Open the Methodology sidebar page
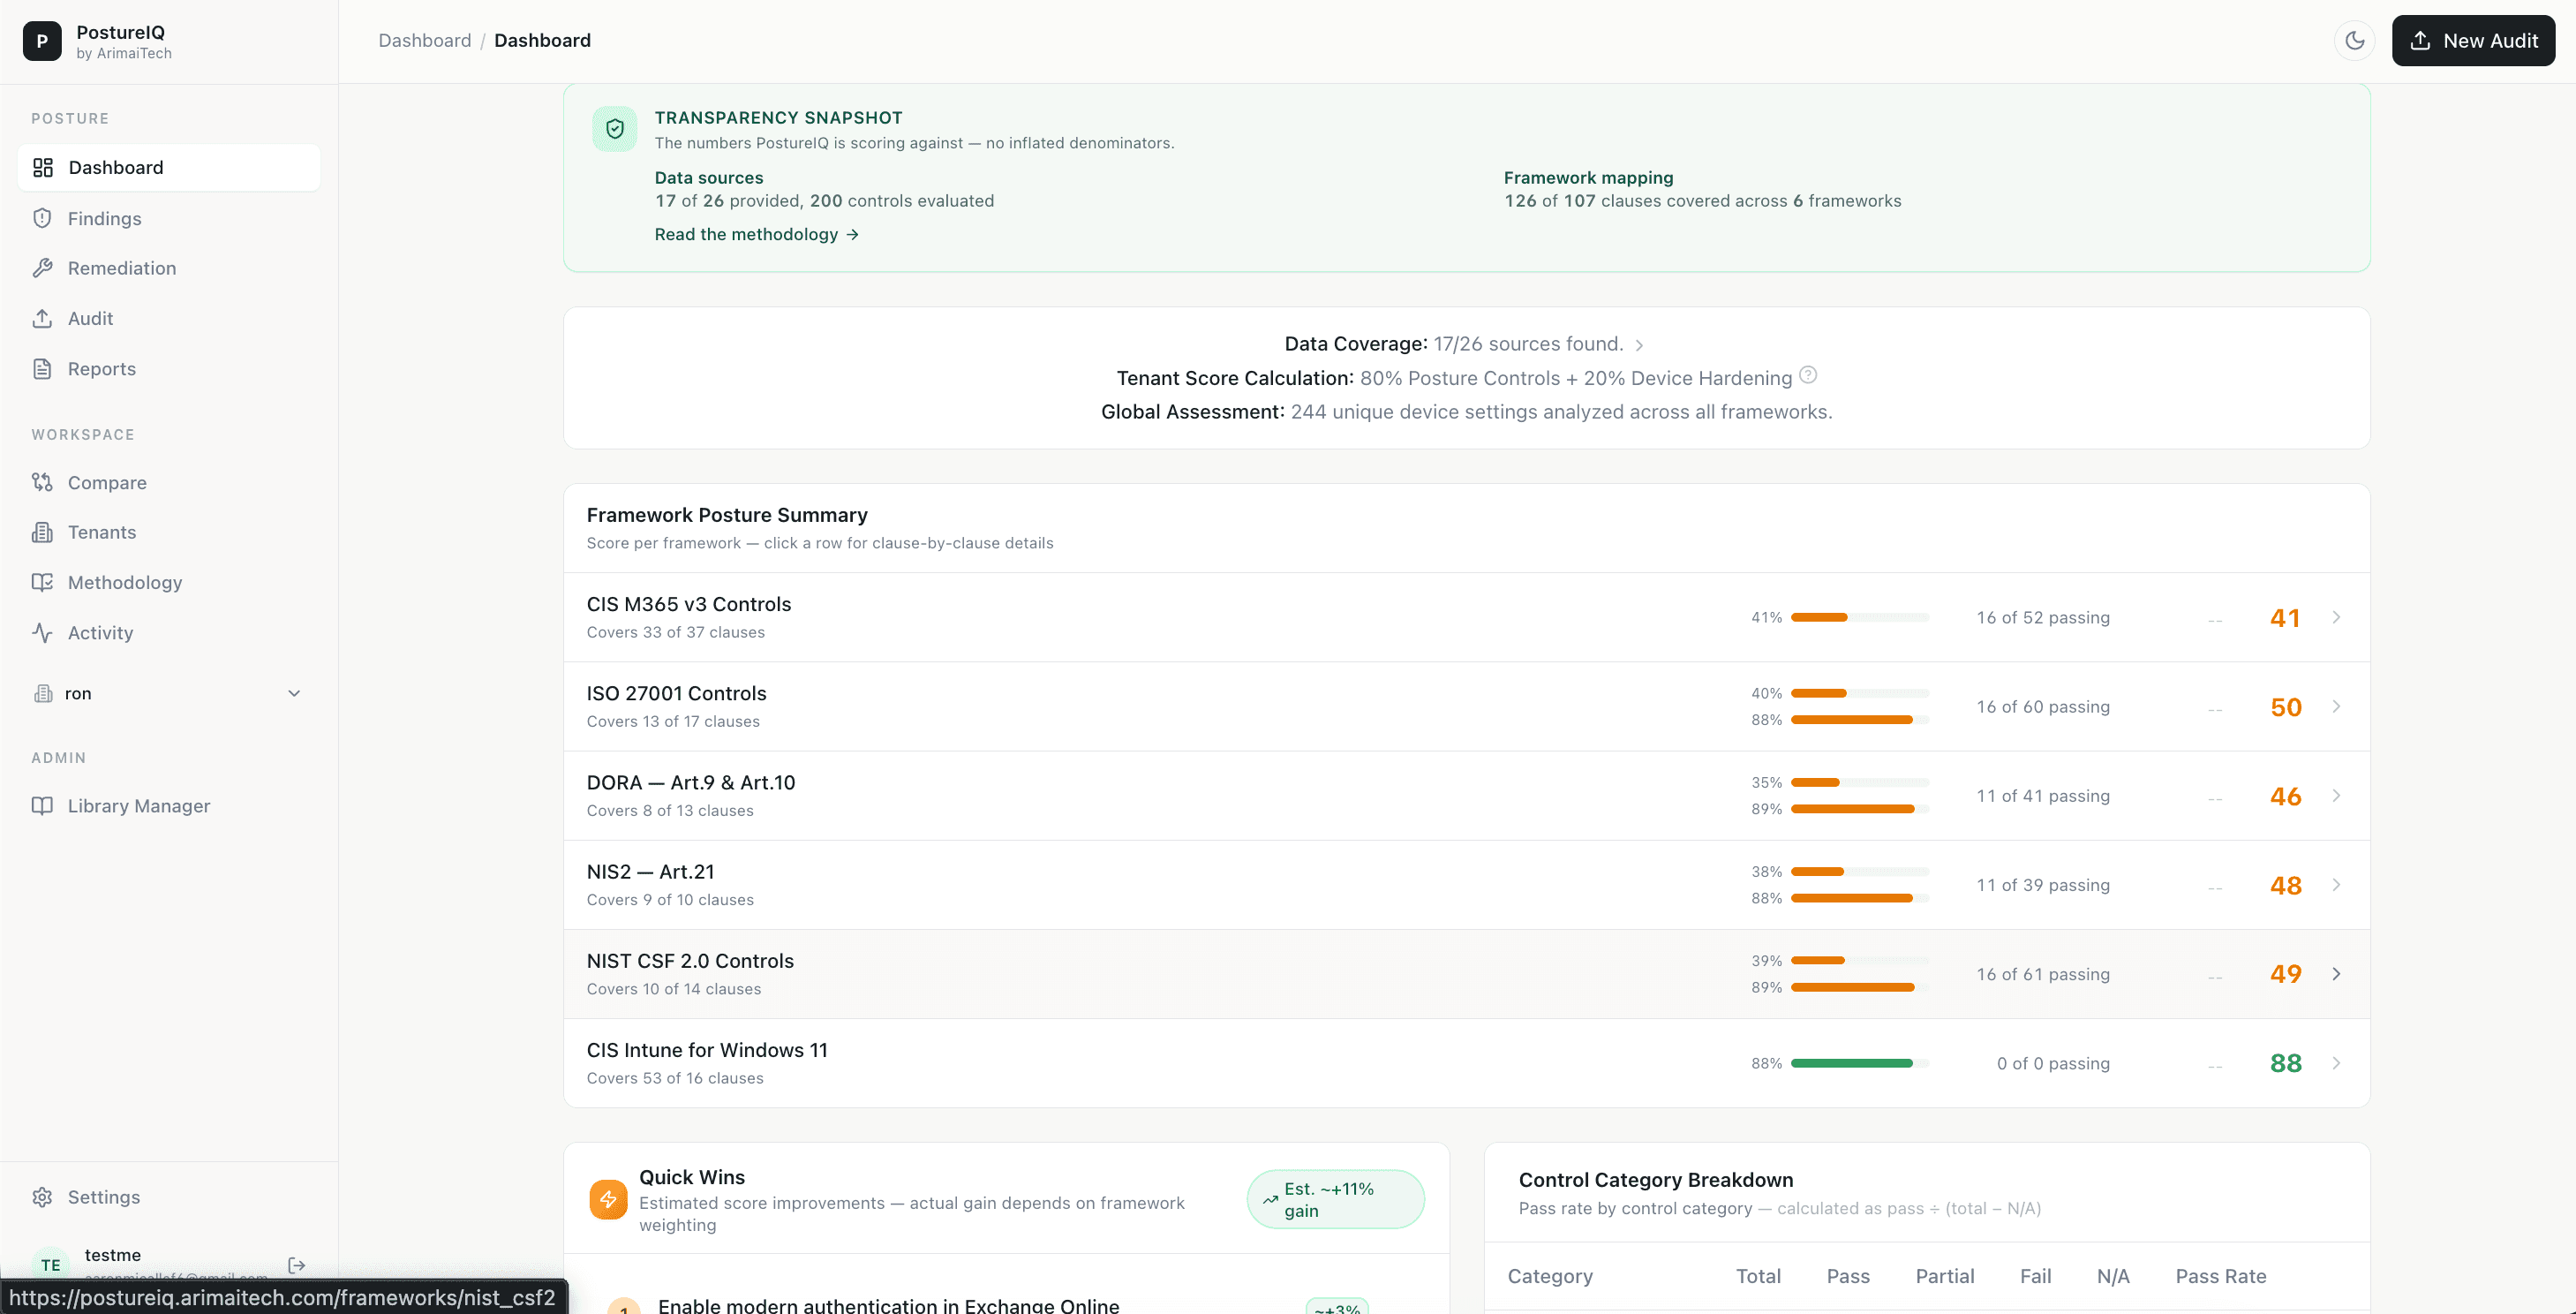This screenshot has width=2576, height=1314. [x=169, y=582]
